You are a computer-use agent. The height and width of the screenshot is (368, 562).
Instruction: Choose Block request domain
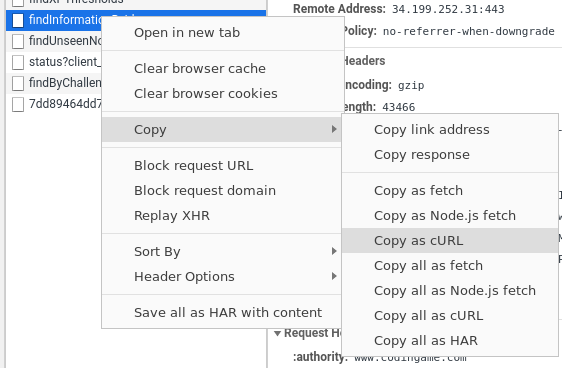[222, 191]
